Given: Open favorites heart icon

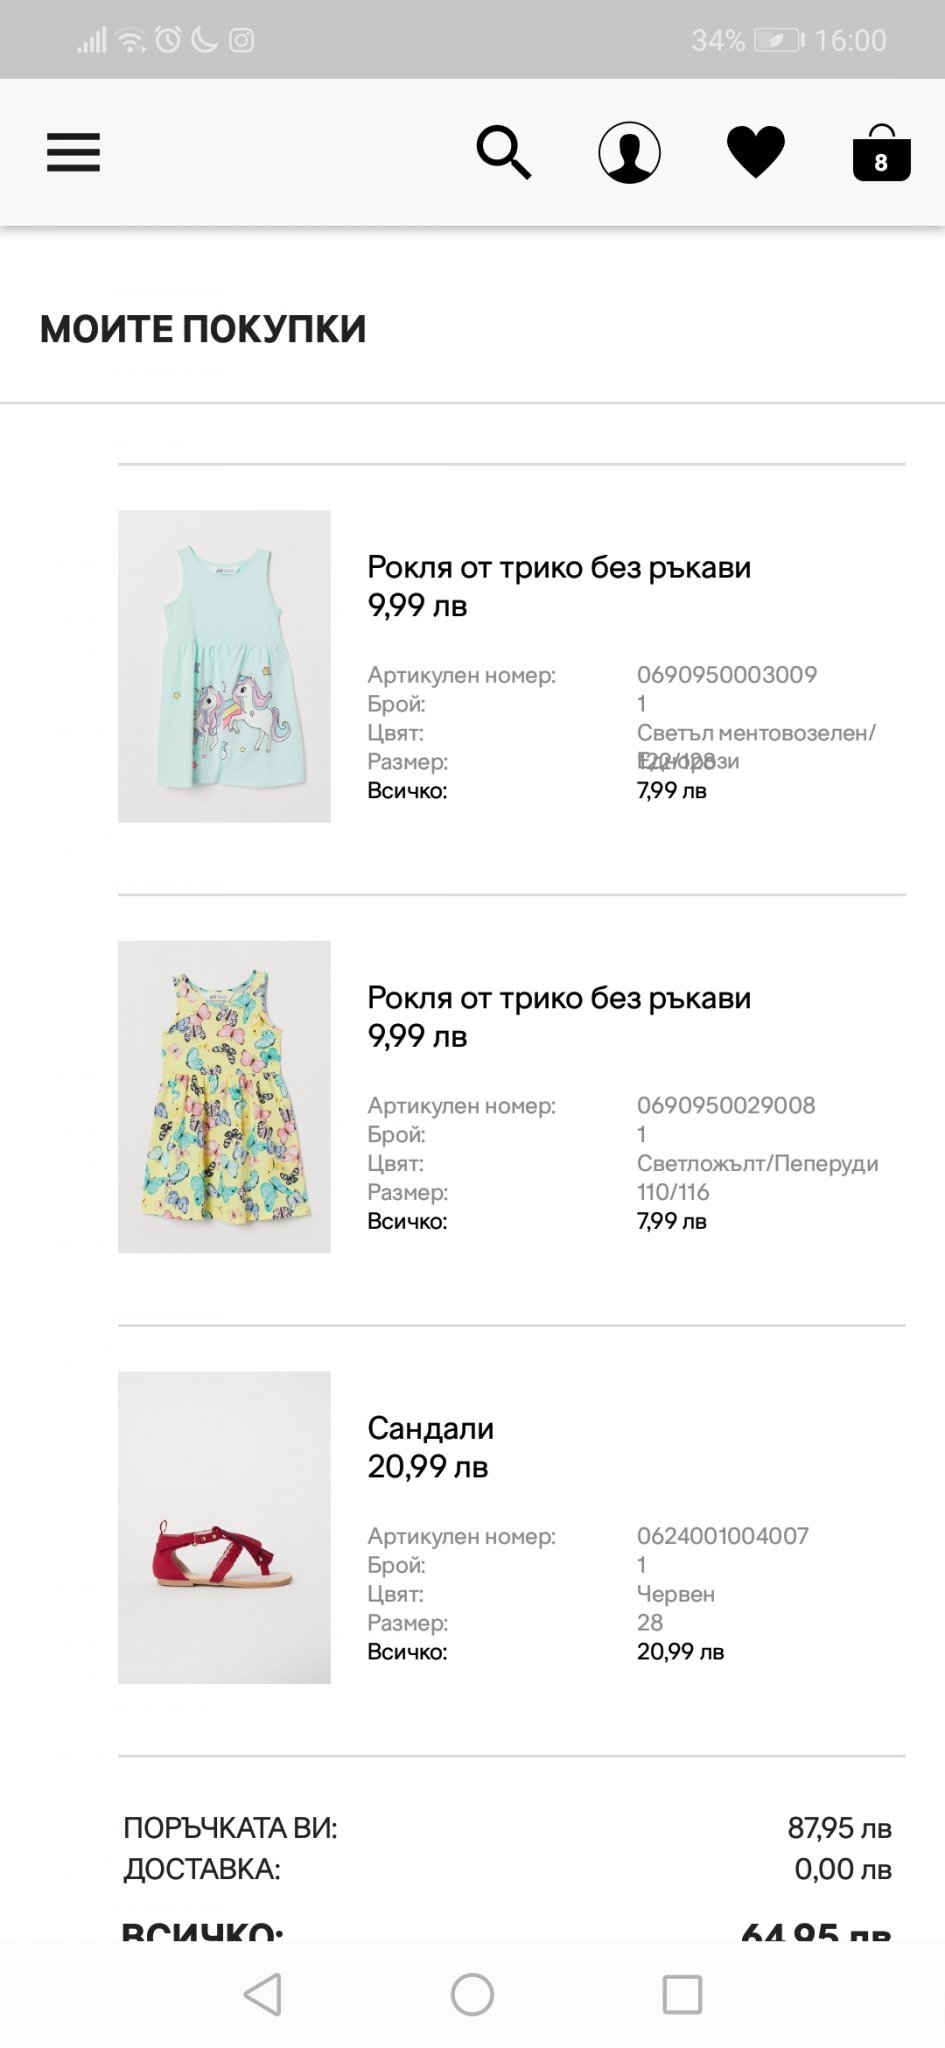Looking at the screenshot, I should coord(755,152).
